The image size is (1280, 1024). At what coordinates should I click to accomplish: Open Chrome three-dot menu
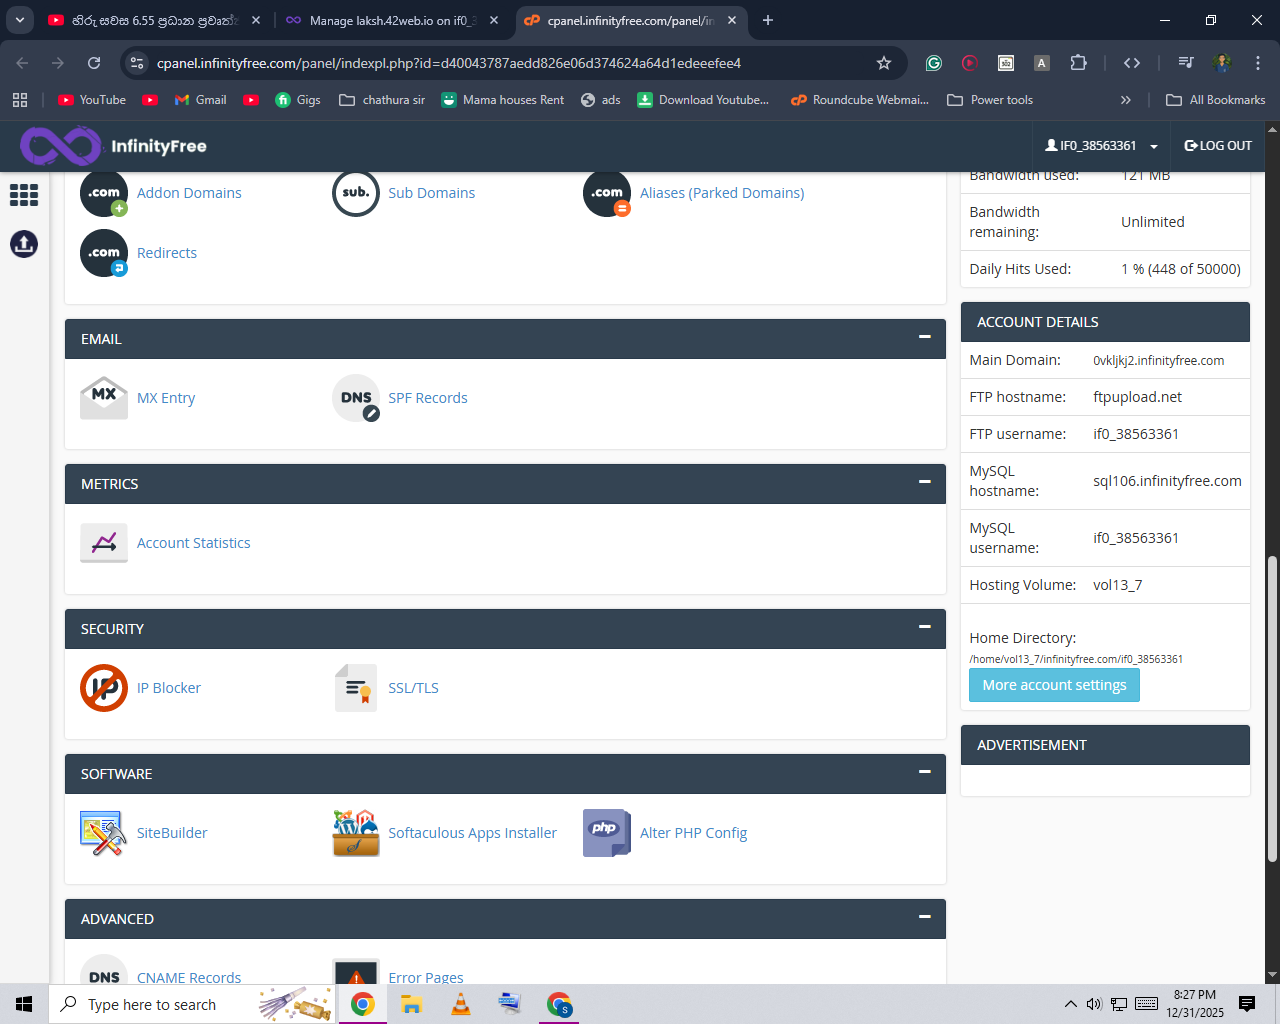click(1258, 63)
